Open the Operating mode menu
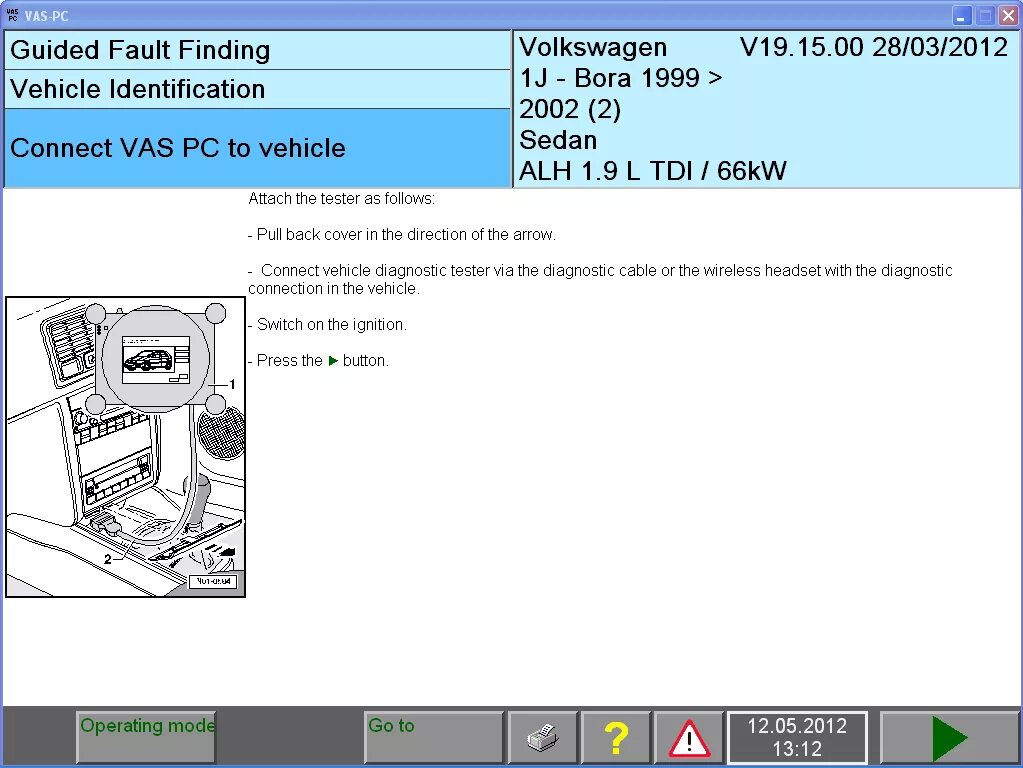Viewport: 1023px width, 768px height. 146,737
